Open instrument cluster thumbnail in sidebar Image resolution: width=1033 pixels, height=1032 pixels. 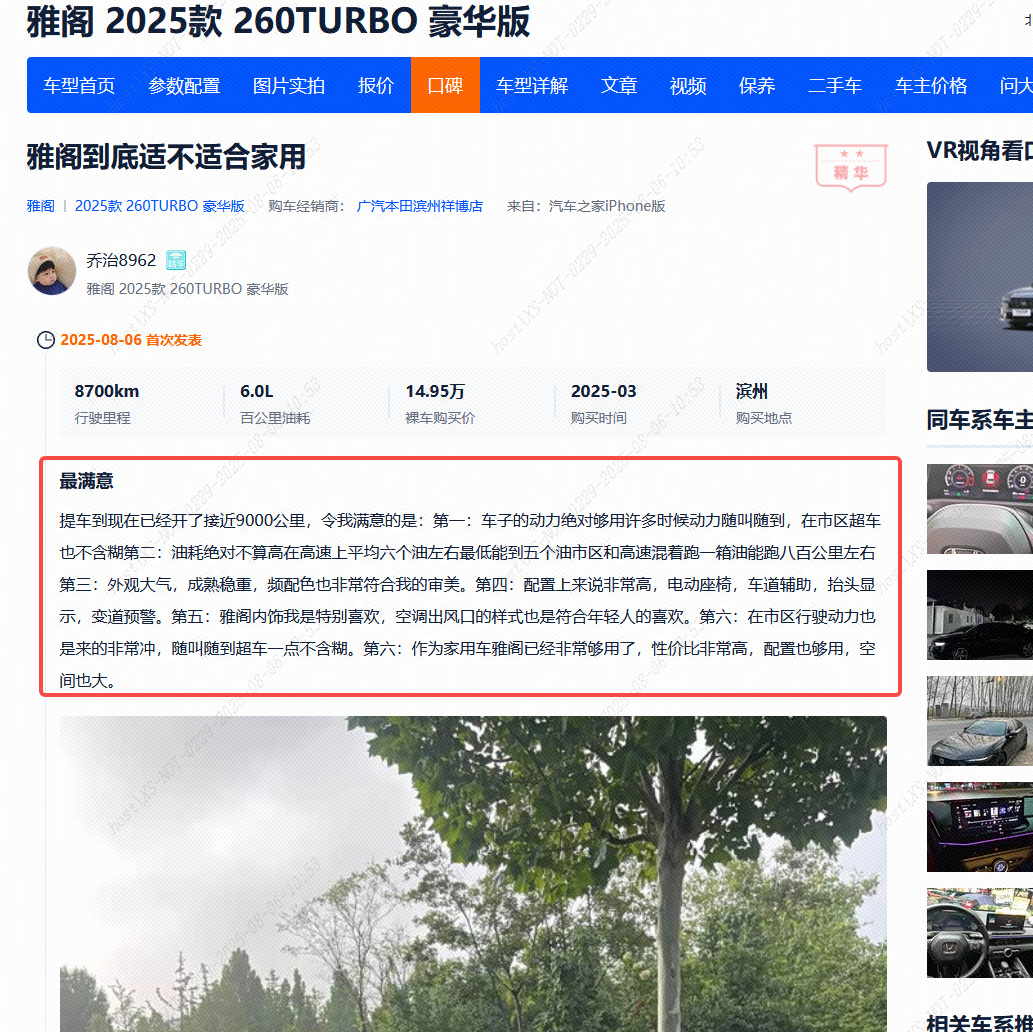click(980, 509)
